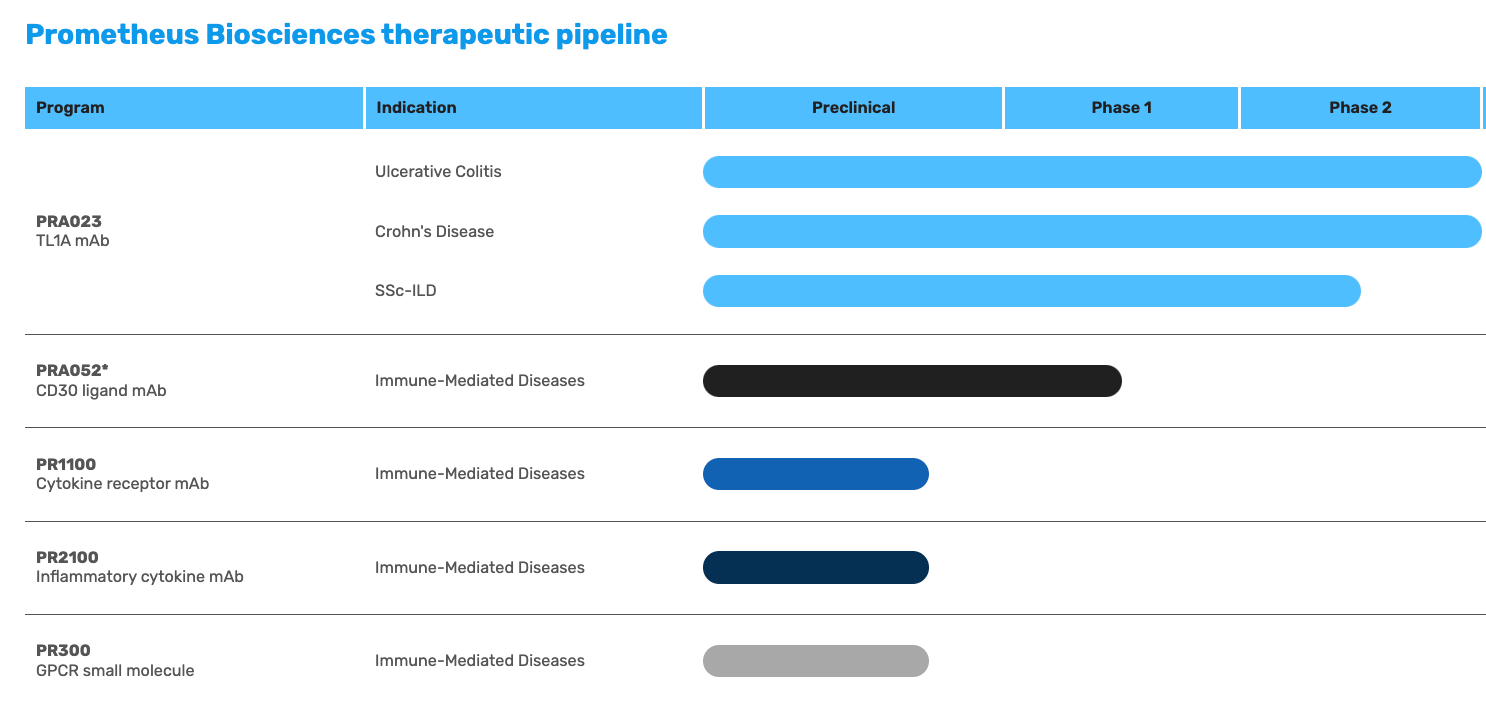Click the PR300 program name
1486x706 pixels.
coord(63,651)
